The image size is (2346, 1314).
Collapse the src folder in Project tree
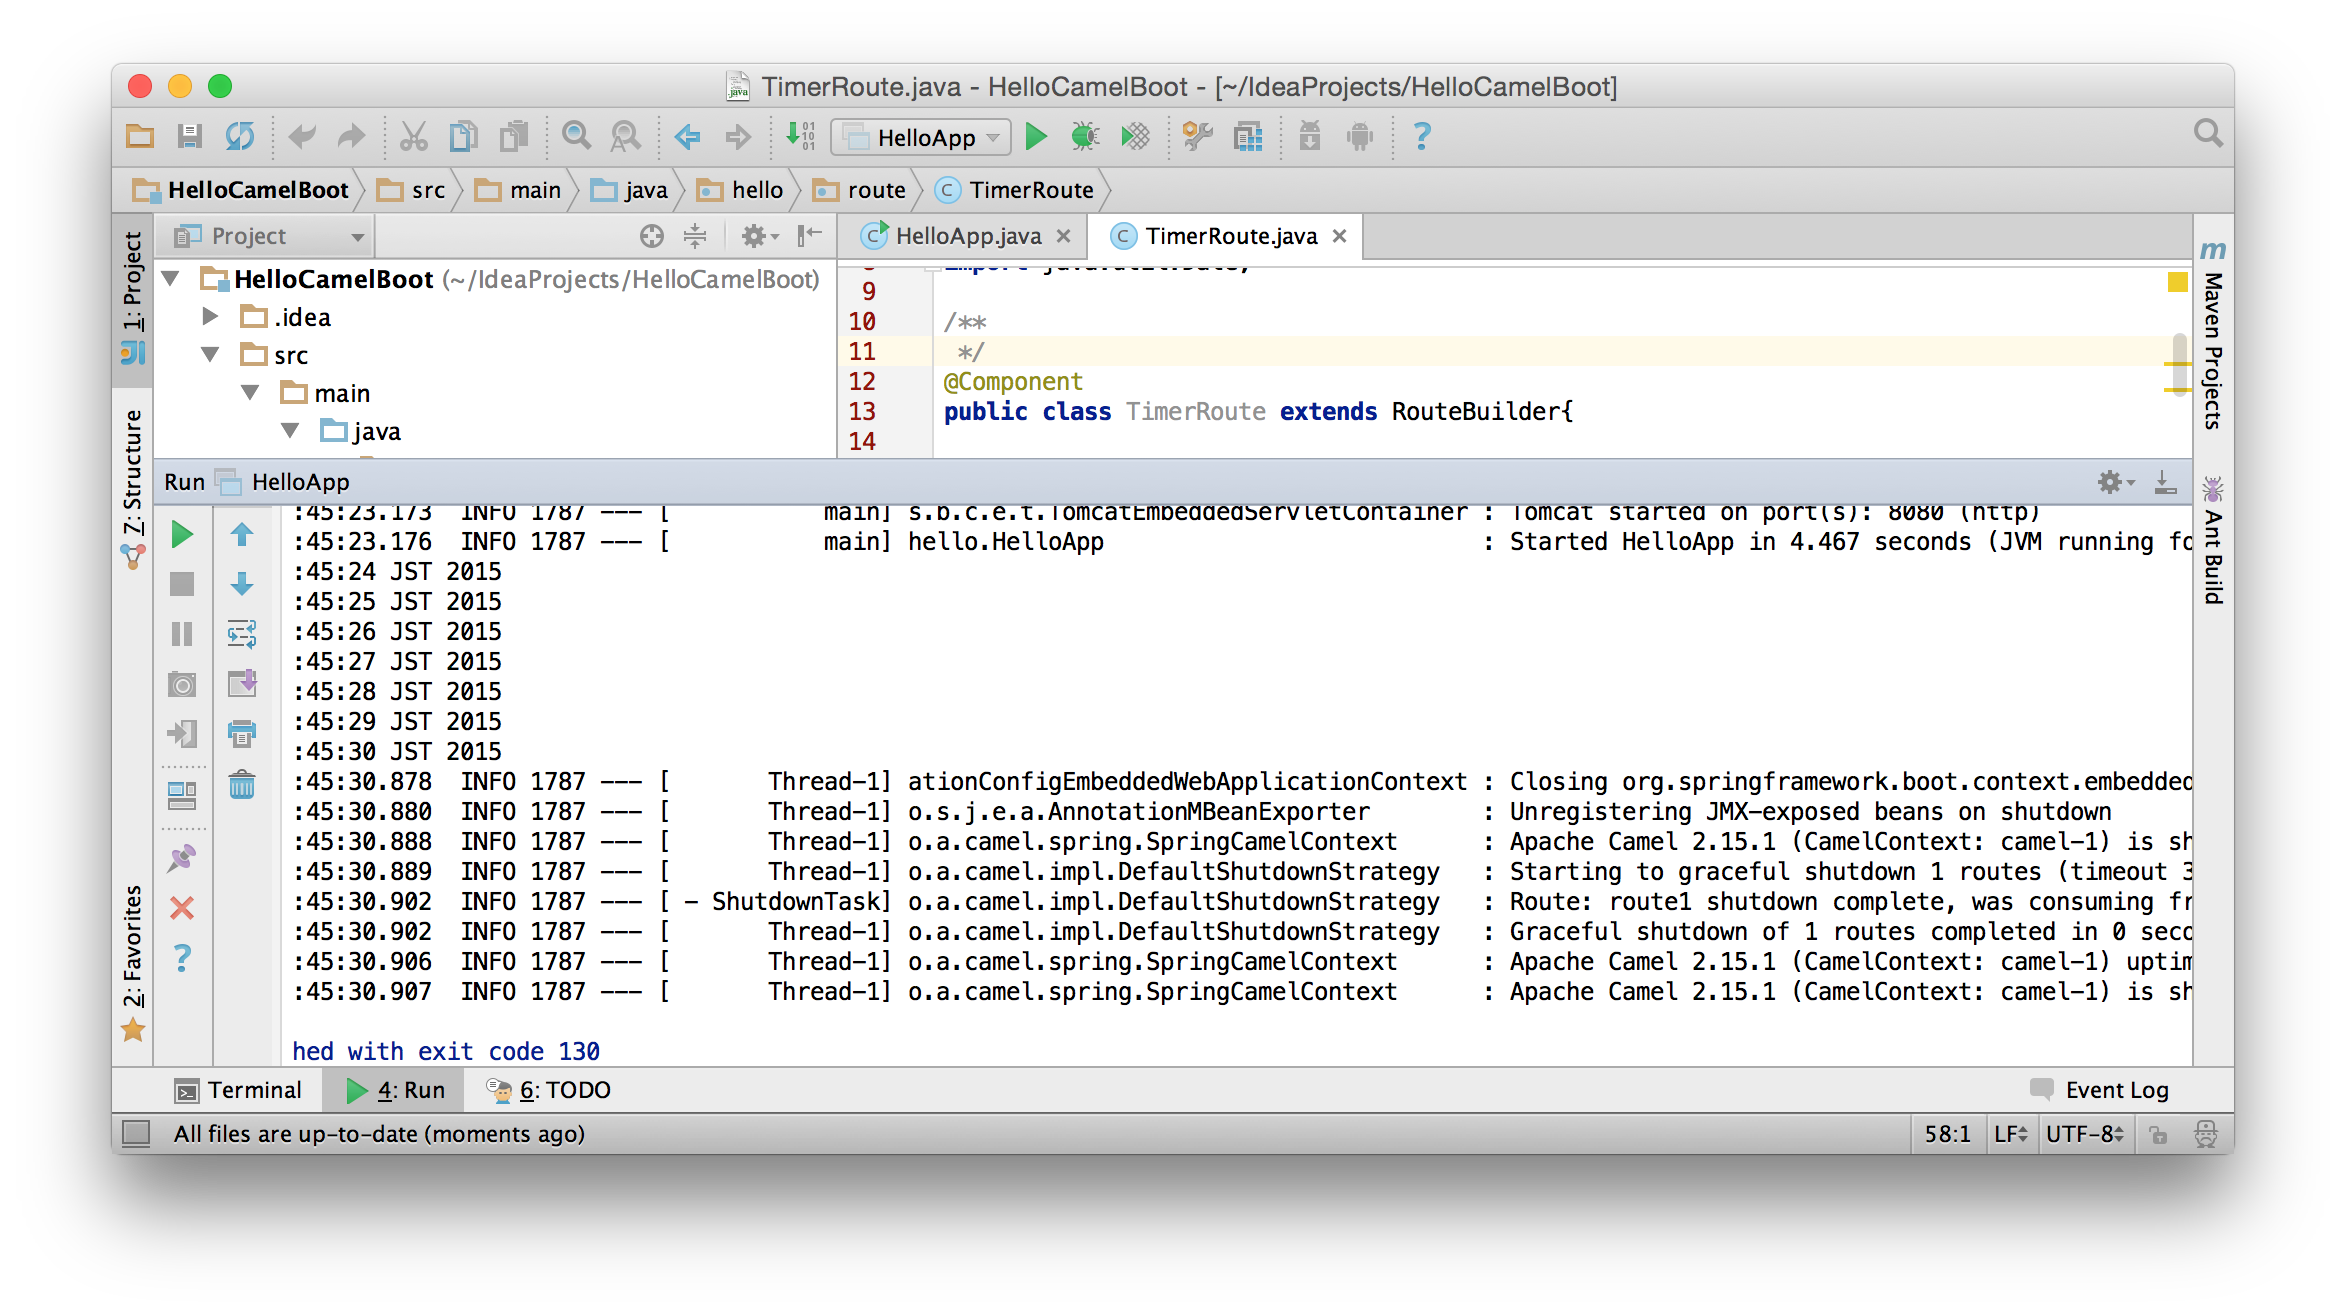pos(211,355)
